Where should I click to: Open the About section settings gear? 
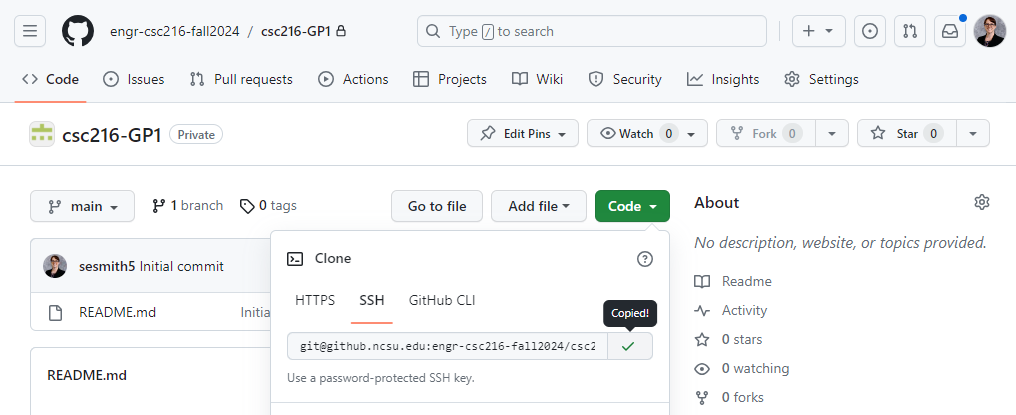982,202
